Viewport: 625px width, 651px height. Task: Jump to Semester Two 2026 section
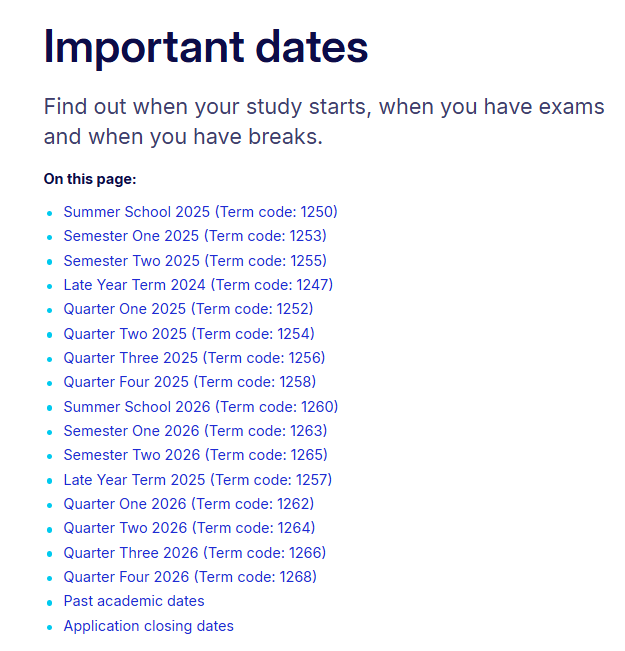point(195,455)
